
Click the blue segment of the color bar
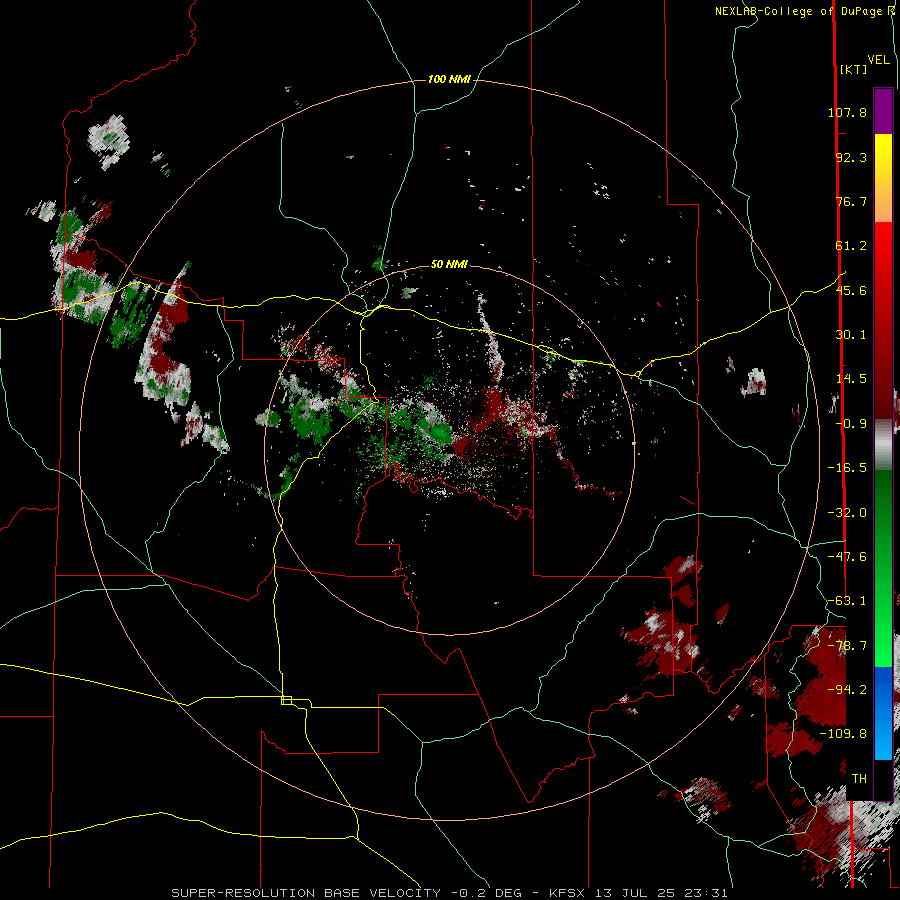[883, 712]
